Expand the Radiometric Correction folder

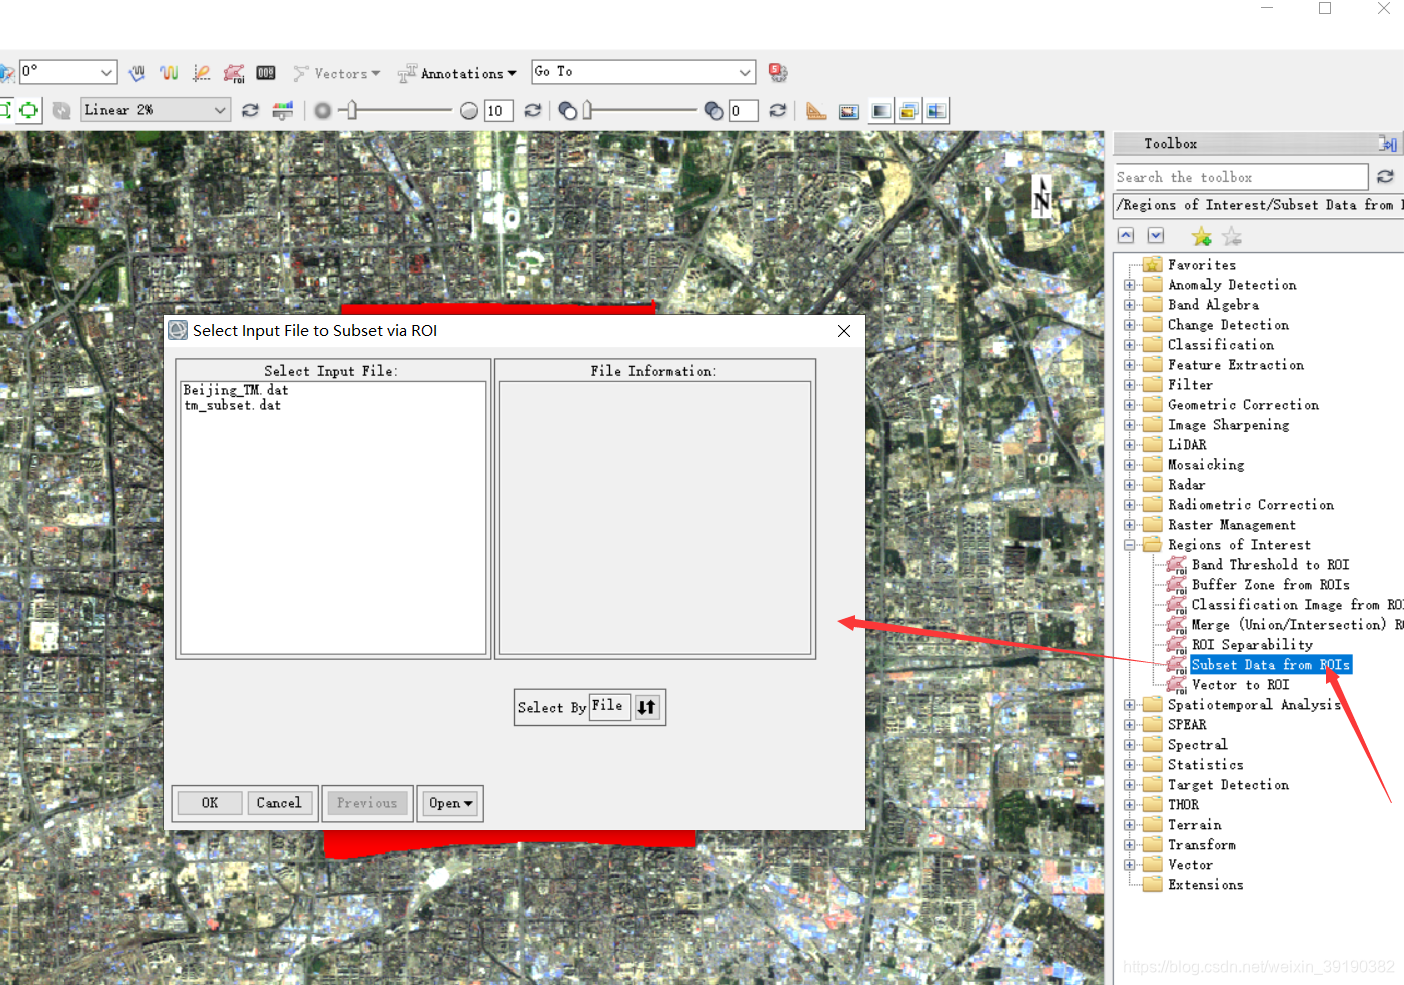click(1129, 505)
